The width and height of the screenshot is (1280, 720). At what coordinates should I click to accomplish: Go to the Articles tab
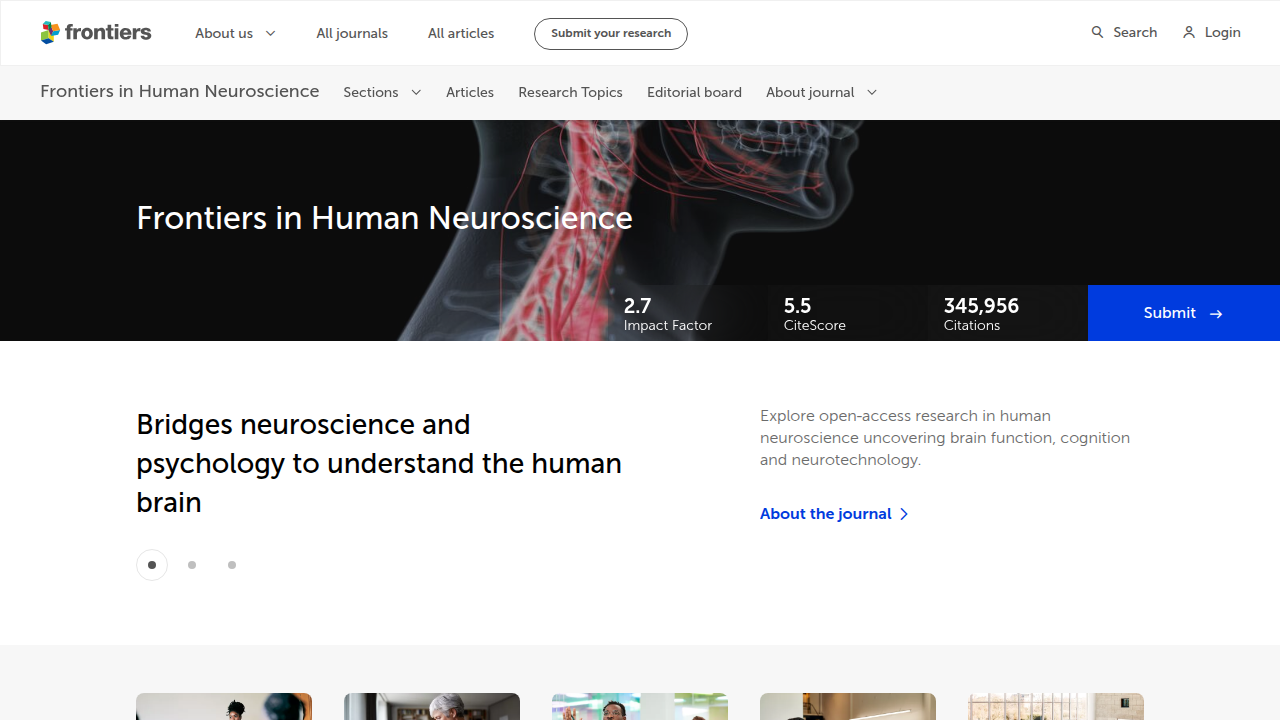(x=470, y=92)
